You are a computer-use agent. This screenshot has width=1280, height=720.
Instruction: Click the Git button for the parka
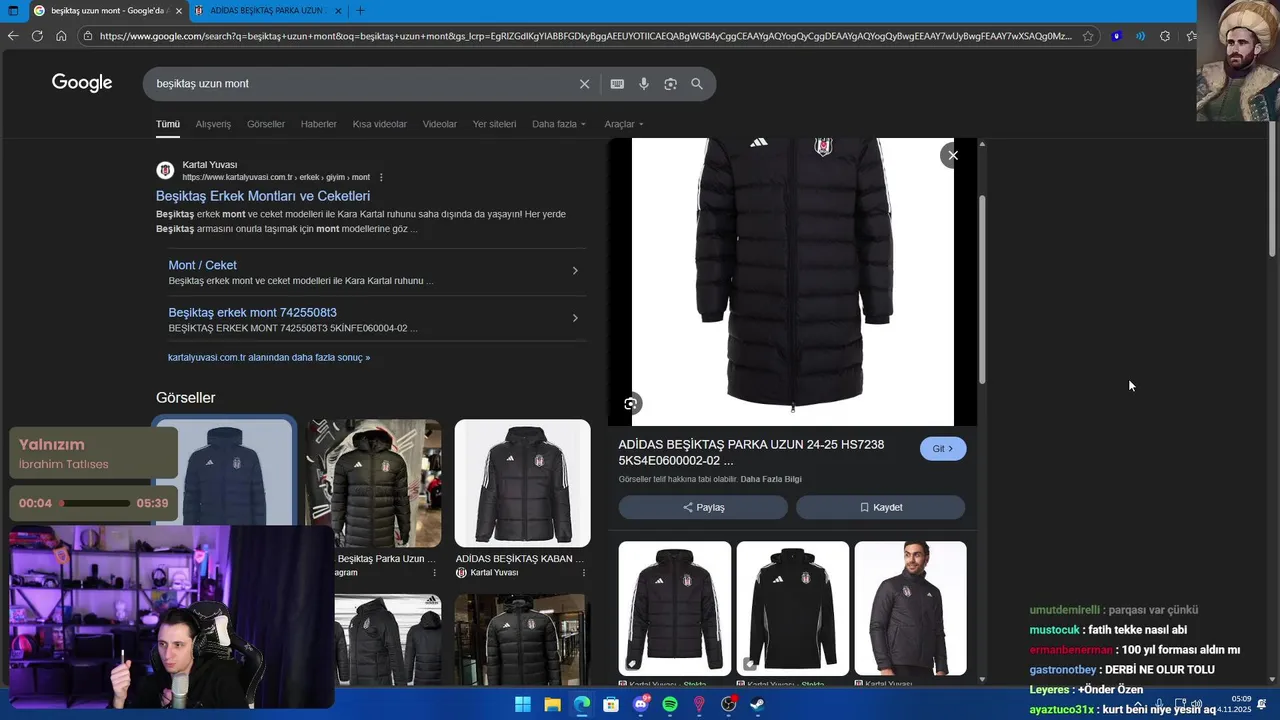pyautogui.click(x=943, y=449)
